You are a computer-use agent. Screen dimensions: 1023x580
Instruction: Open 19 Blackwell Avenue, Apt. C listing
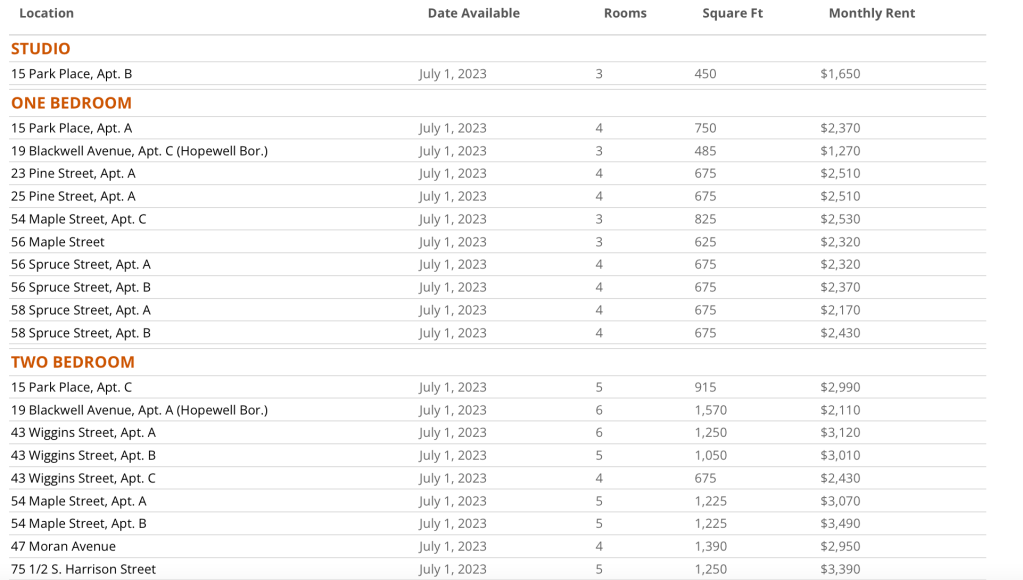pyautogui.click(x=139, y=151)
